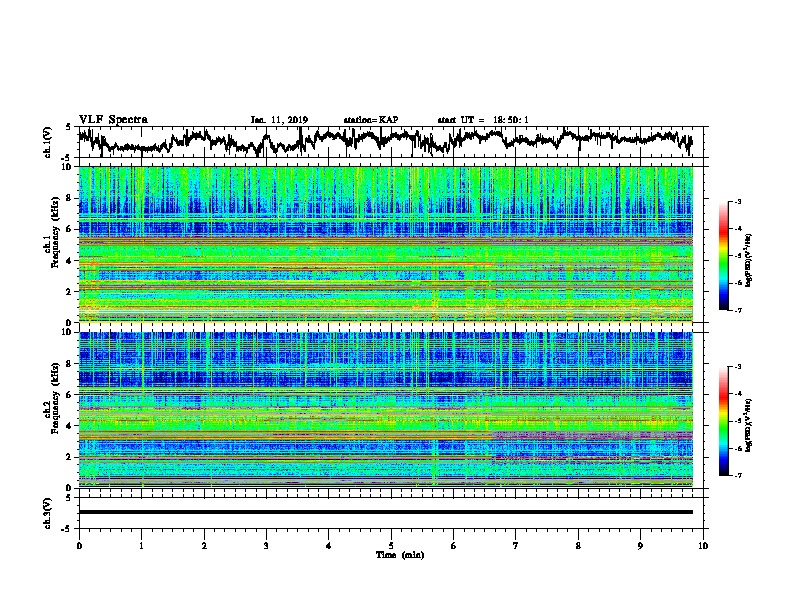This screenshot has width=792, height=612.
Task: Click the "station=KAP" header text
Action: pyautogui.click(x=371, y=120)
